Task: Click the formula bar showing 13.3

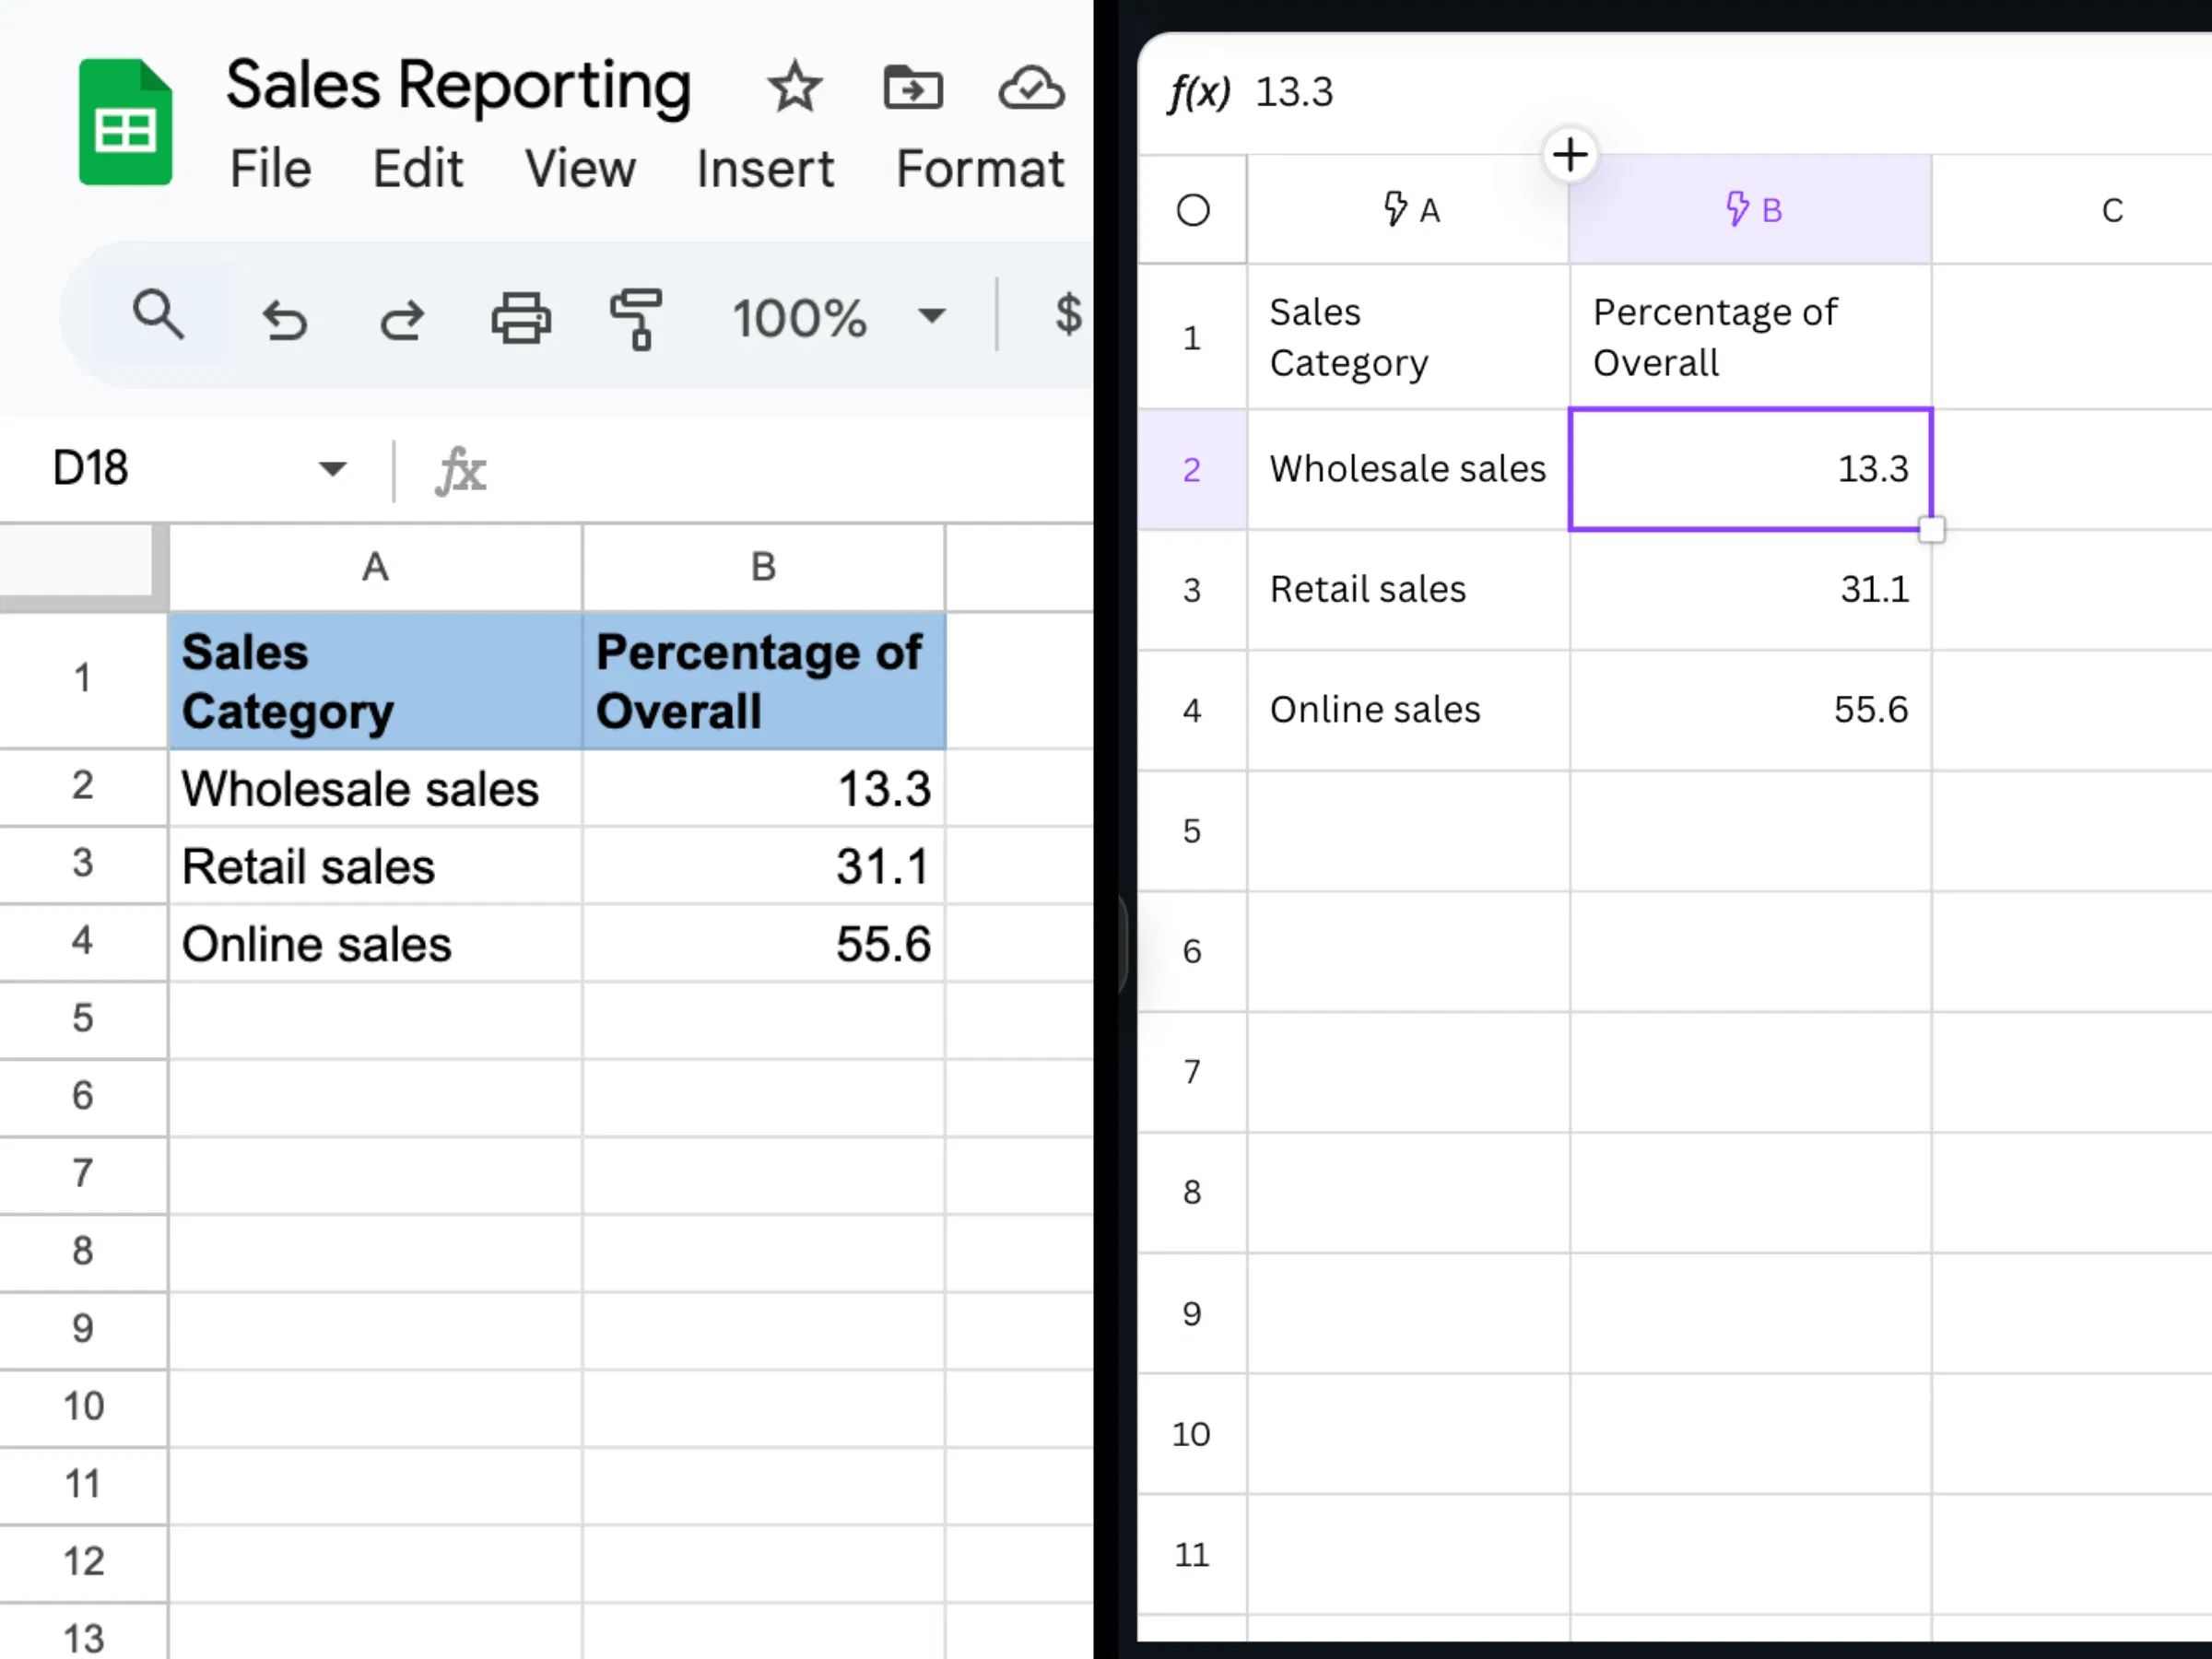Action: click(1294, 92)
